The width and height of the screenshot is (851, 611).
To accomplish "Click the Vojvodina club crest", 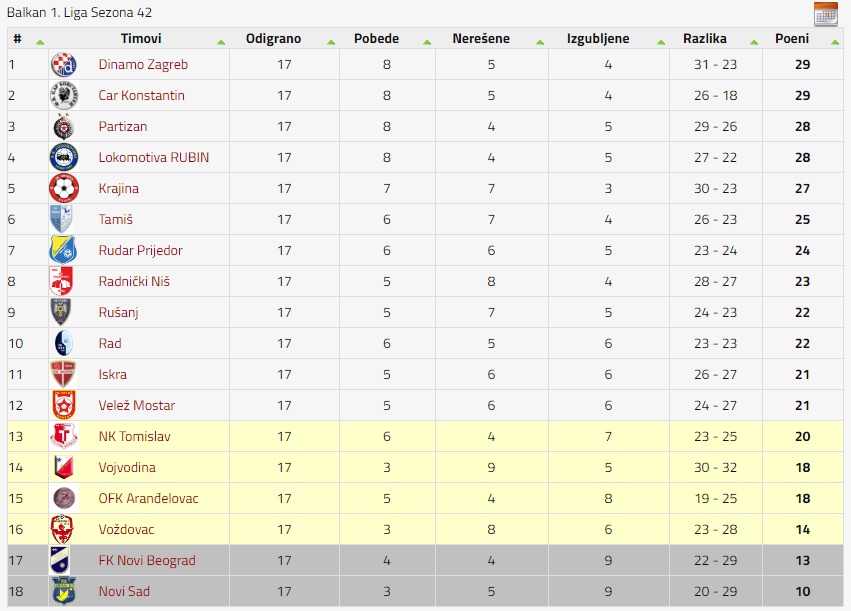I will tap(63, 467).
